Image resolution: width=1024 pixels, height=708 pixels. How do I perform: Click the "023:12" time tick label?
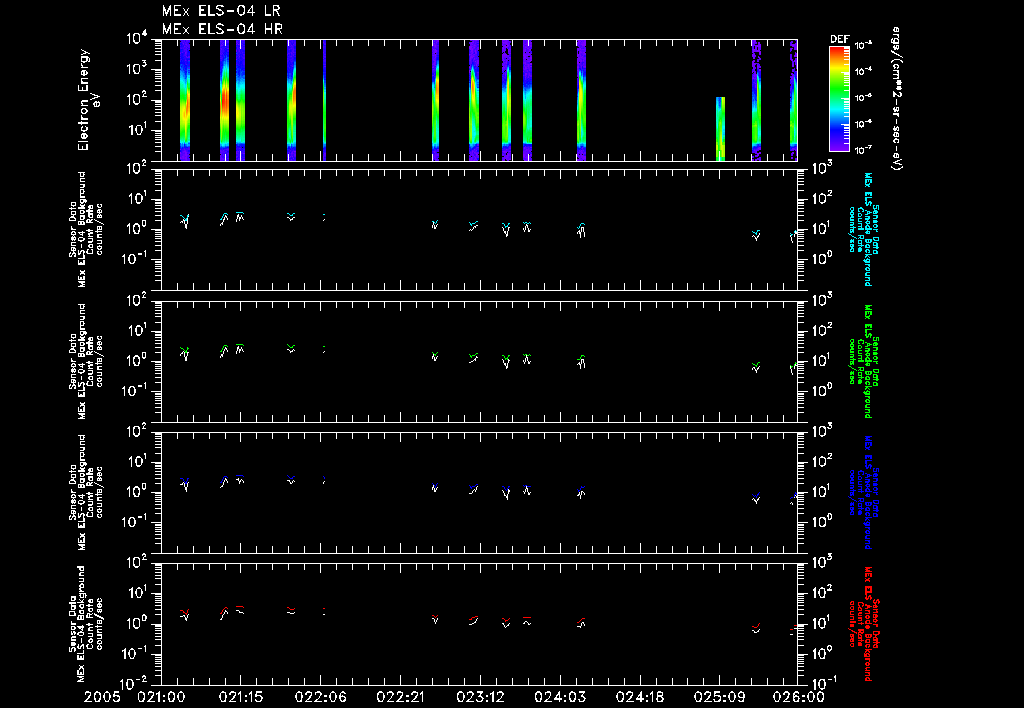tap(479, 698)
